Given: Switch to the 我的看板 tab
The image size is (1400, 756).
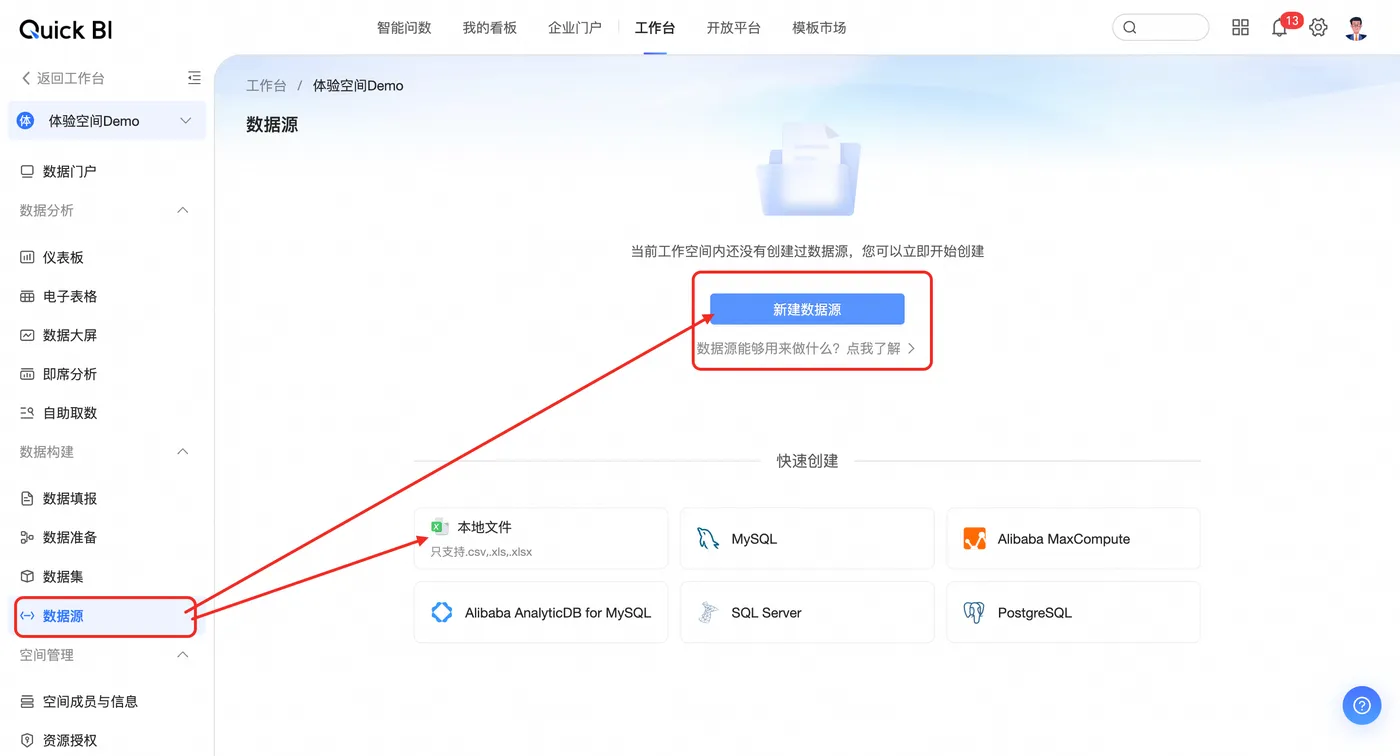Looking at the screenshot, I should pyautogui.click(x=490, y=28).
